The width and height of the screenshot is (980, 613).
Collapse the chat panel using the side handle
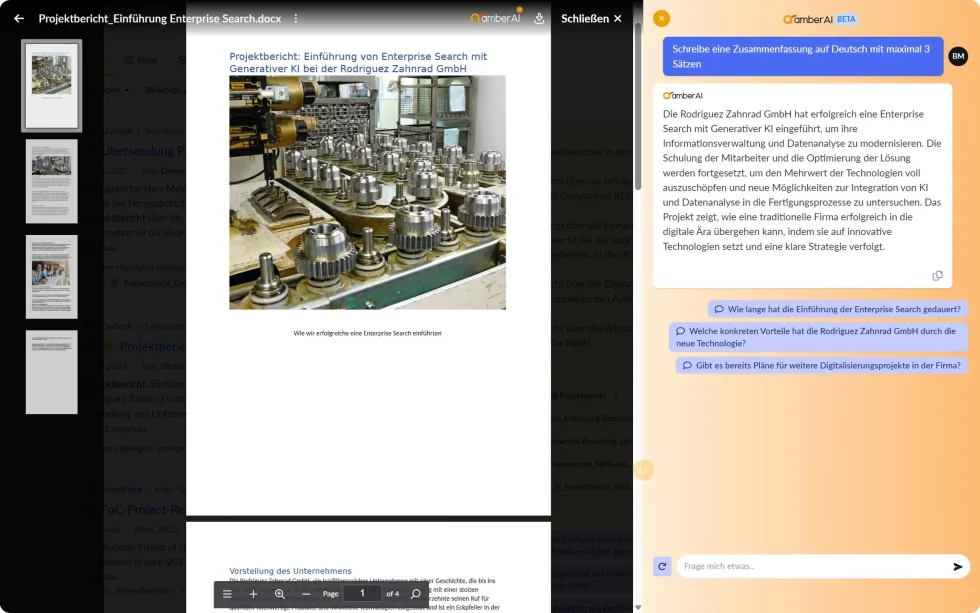(x=644, y=470)
